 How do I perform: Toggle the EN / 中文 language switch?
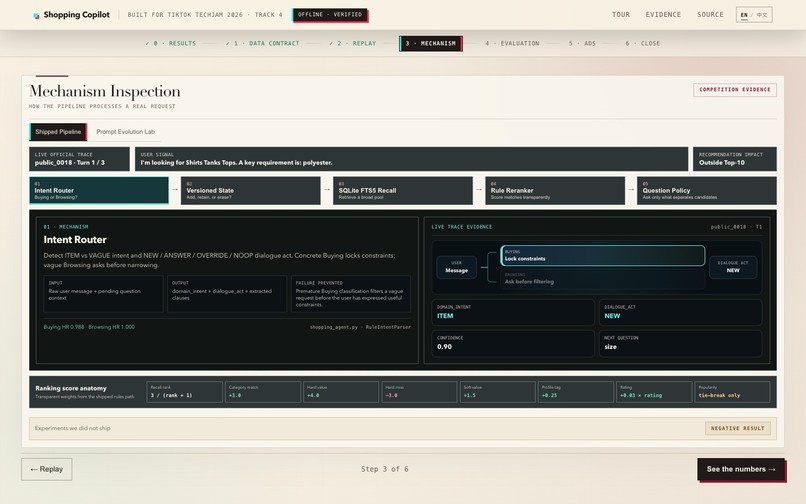pos(754,15)
